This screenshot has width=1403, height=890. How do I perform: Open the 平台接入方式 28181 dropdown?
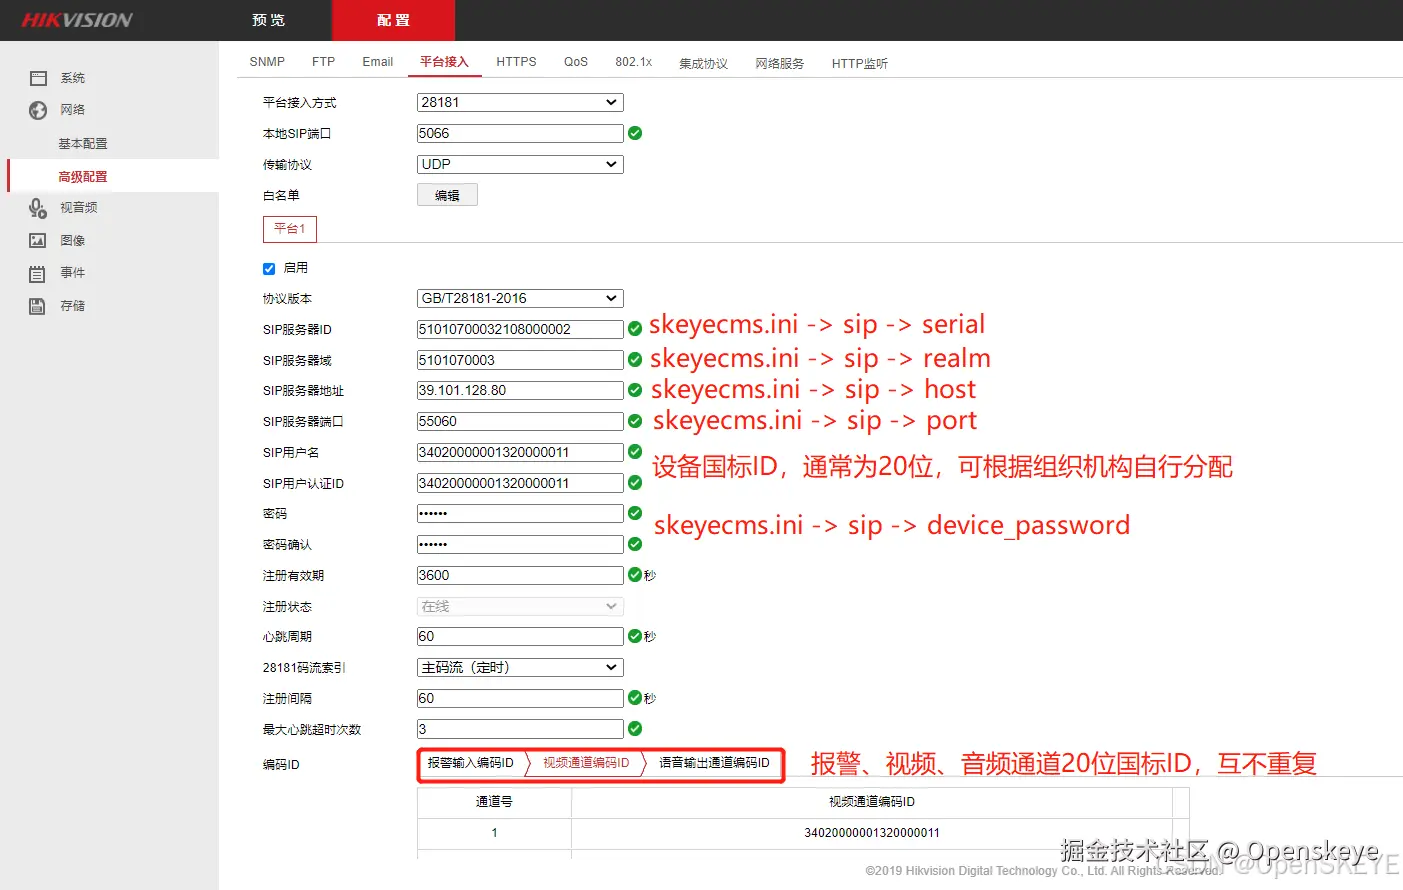click(520, 102)
